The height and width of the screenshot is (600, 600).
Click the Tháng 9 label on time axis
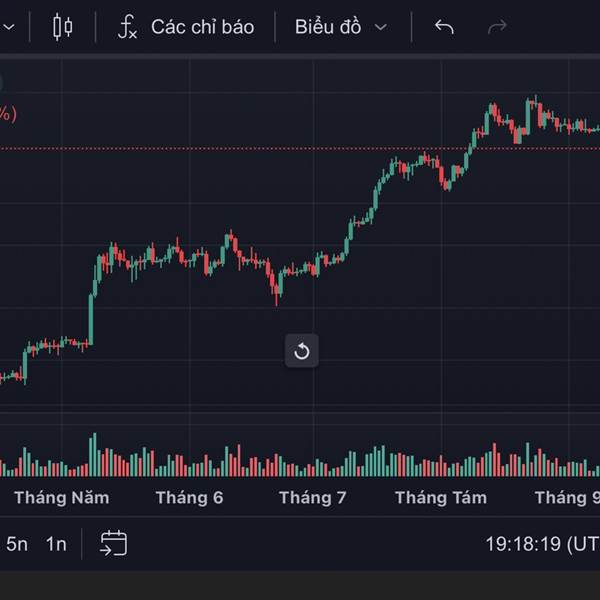[x=566, y=497]
